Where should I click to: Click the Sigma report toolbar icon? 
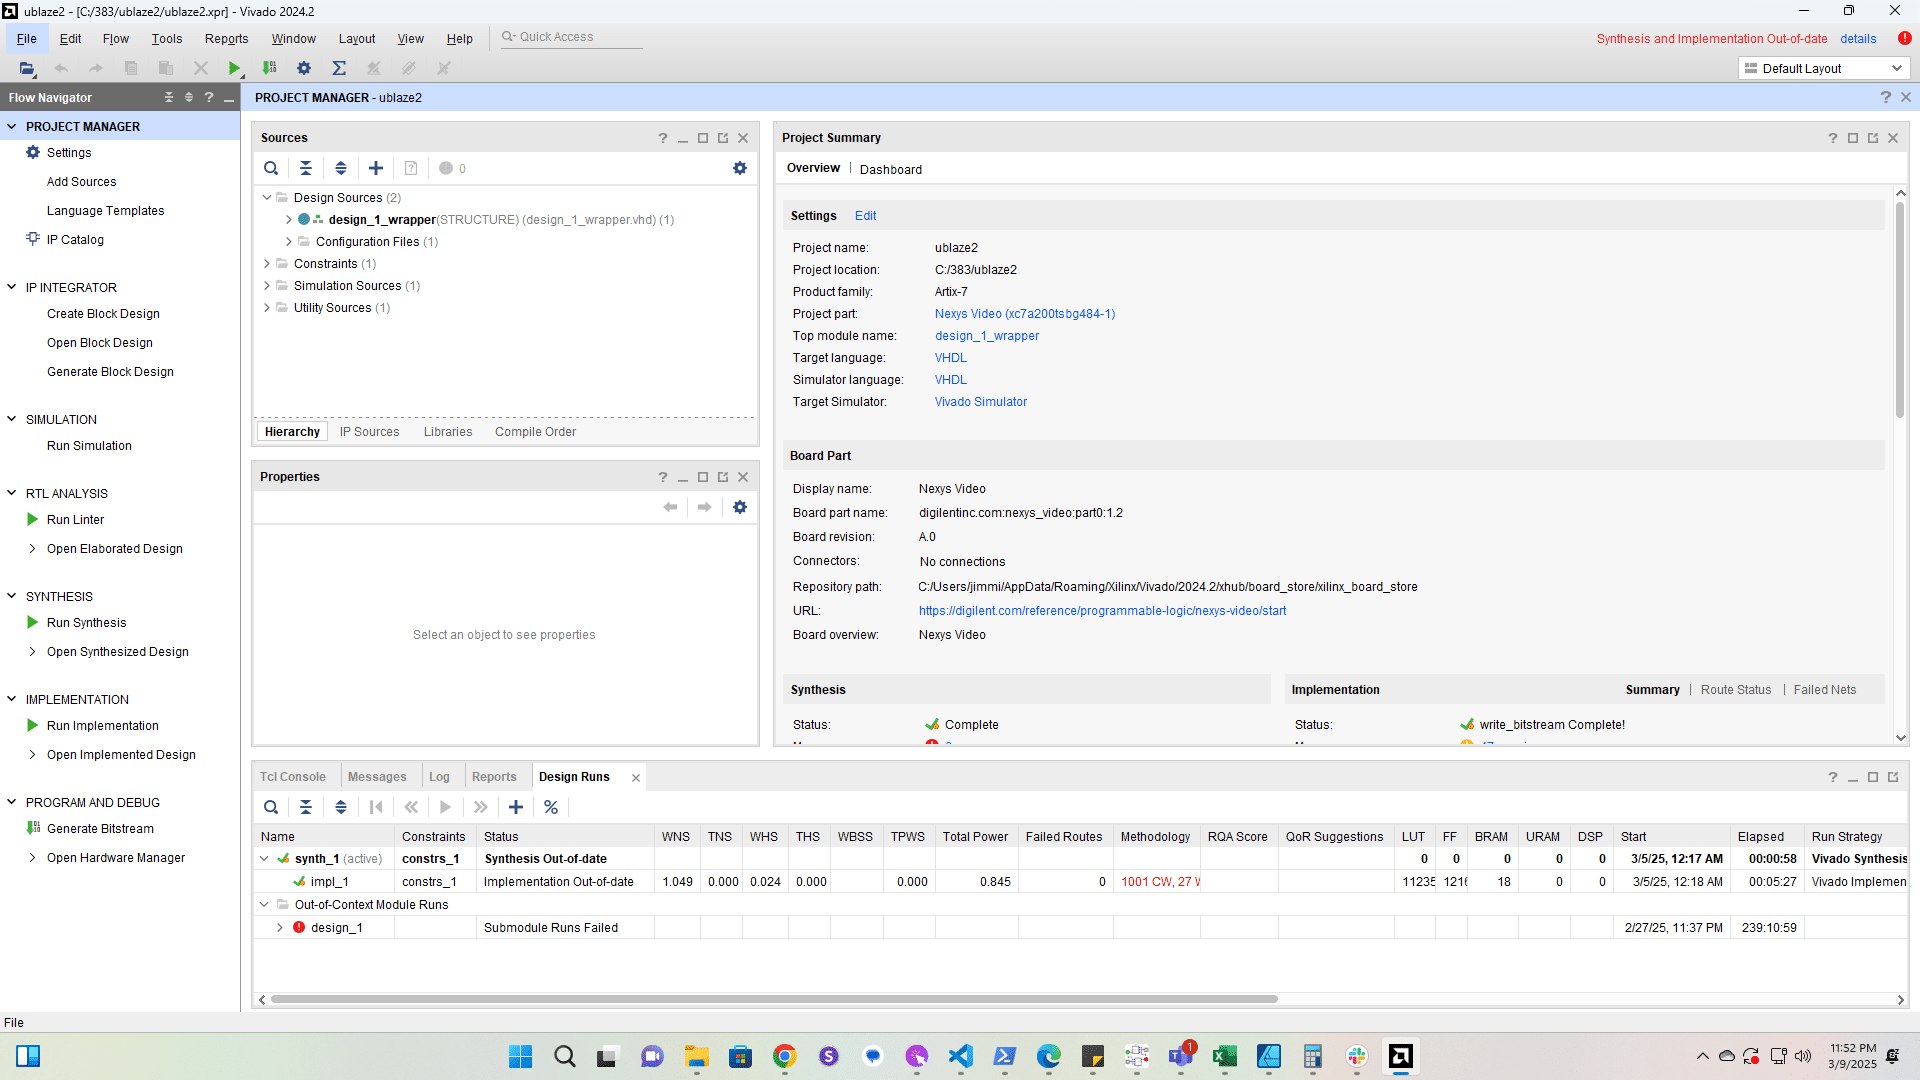pyautogui.click(x=339, y=68)
